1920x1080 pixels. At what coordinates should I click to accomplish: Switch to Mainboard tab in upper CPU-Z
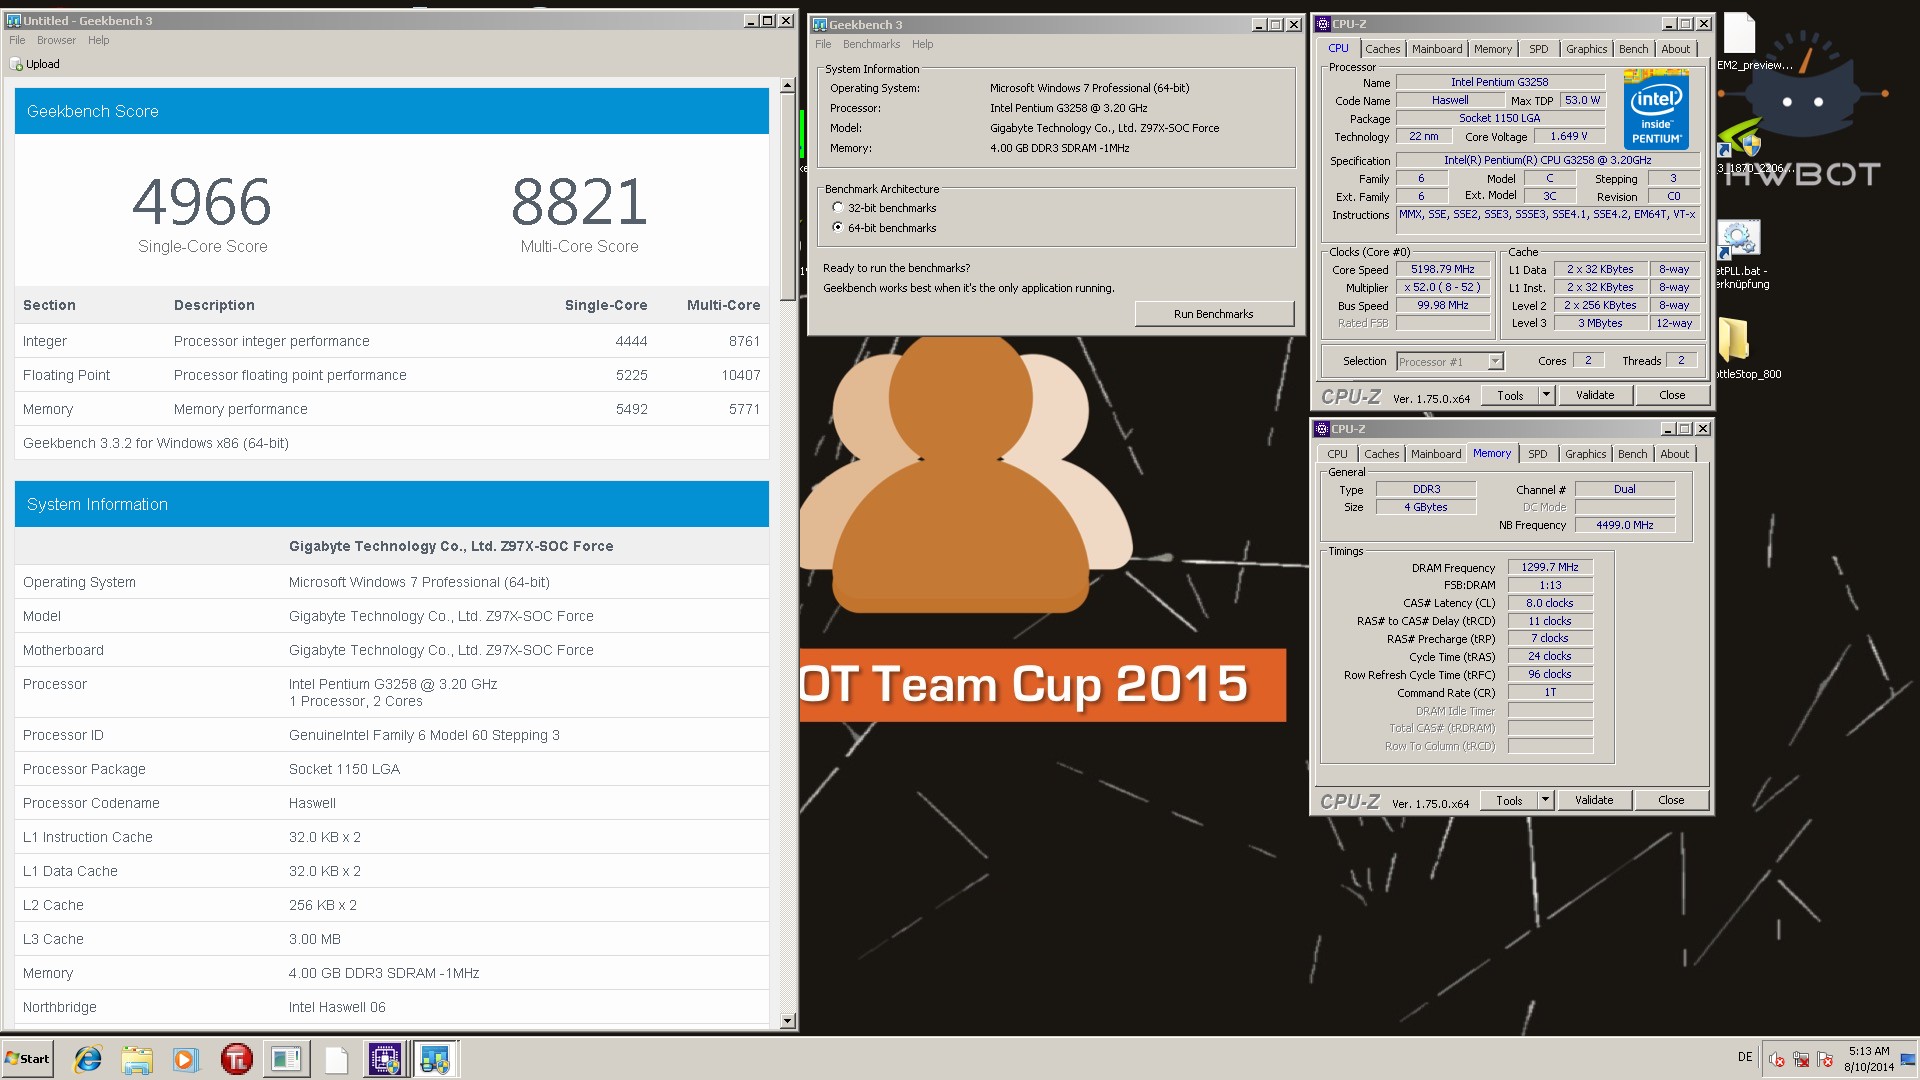click(x=1437, y=49)
